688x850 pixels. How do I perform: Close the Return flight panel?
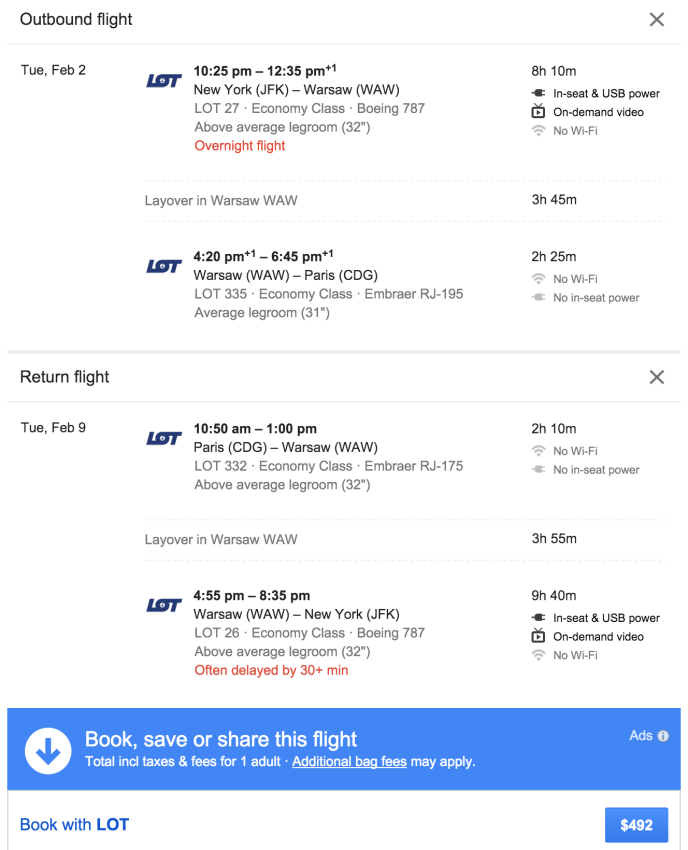click(656, 377)
